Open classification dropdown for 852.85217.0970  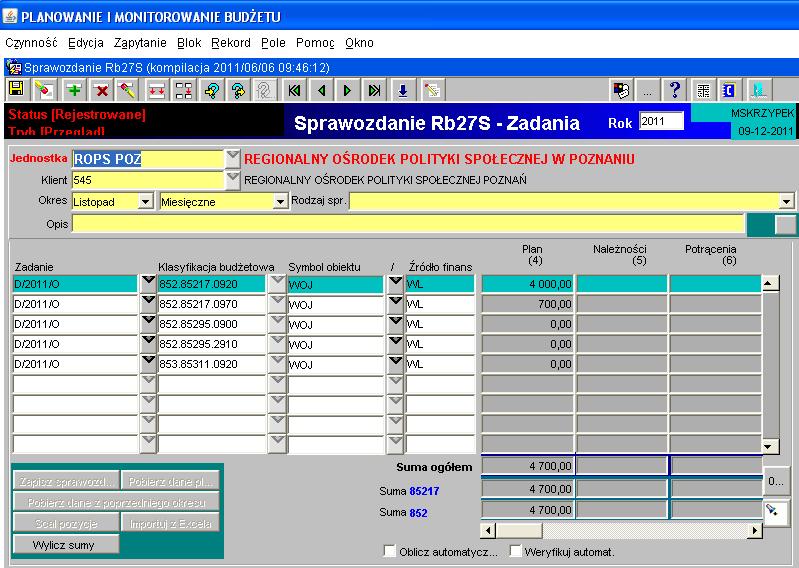(277, 304)
